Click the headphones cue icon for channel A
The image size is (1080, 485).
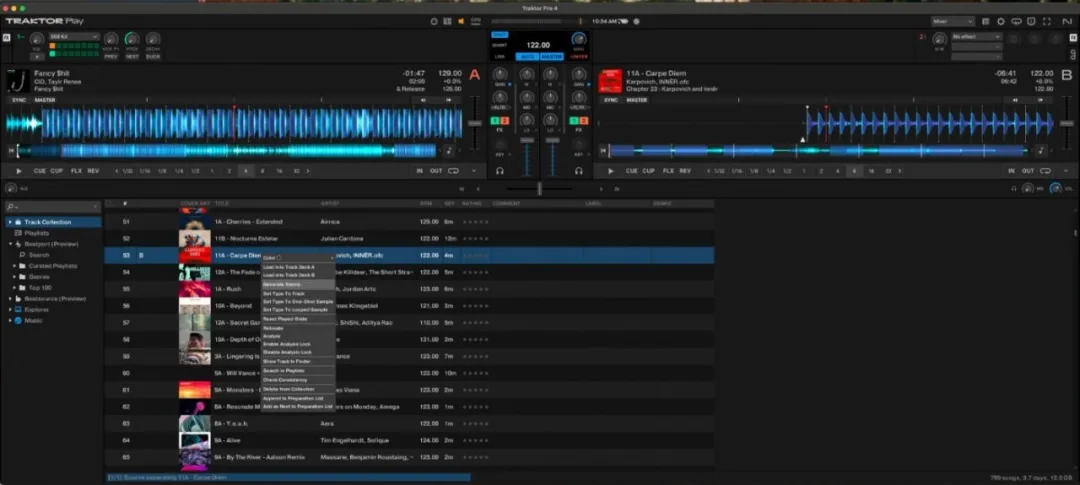click(x=500, y=171)
